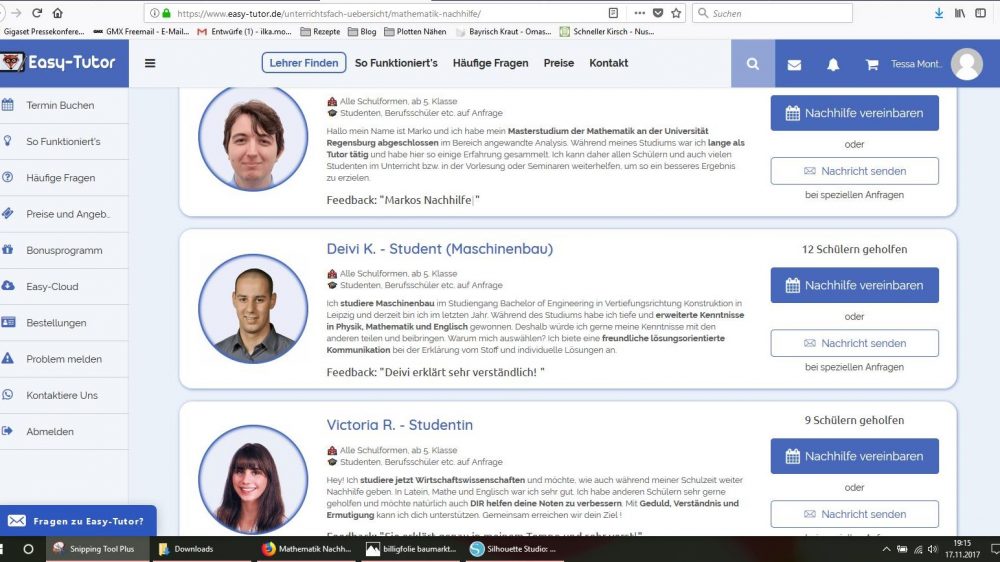
Task: Expand system tray hidden icons arrow
Action: pos(886,549)
